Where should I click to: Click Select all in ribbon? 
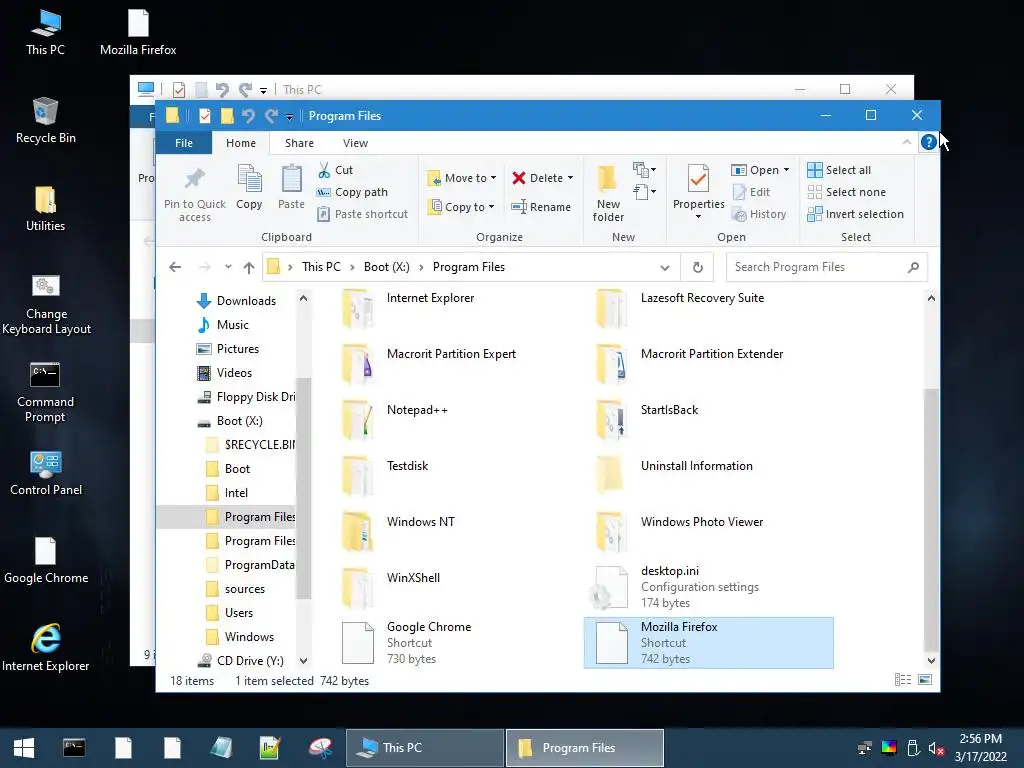pyautogui.click(x=839, y=170)
